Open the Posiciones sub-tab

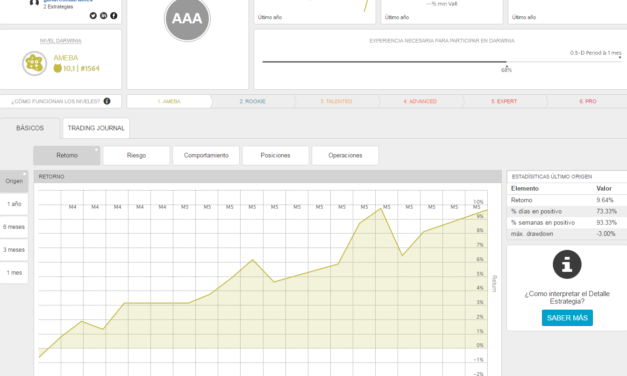[276, 155]
